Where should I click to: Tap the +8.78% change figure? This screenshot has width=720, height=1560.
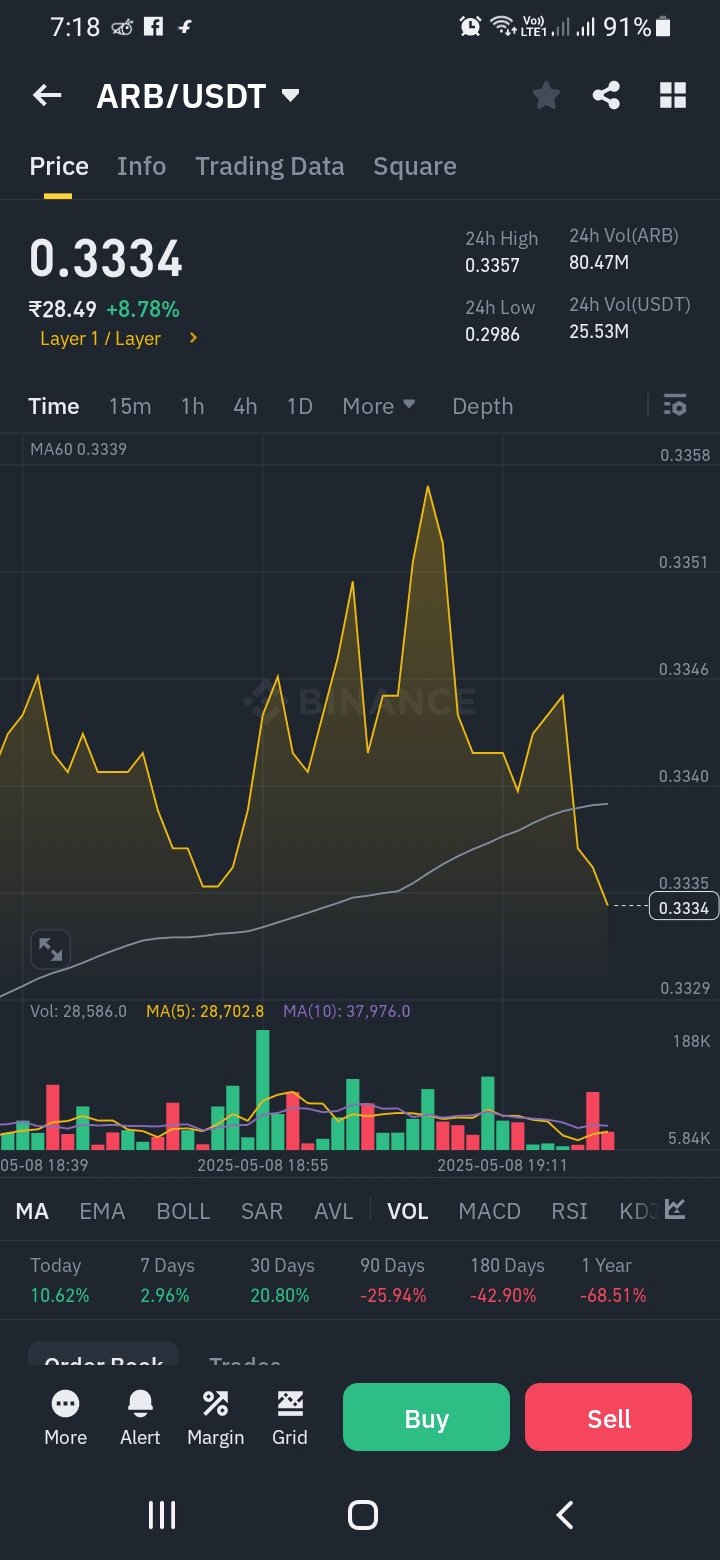pos(143,309)
